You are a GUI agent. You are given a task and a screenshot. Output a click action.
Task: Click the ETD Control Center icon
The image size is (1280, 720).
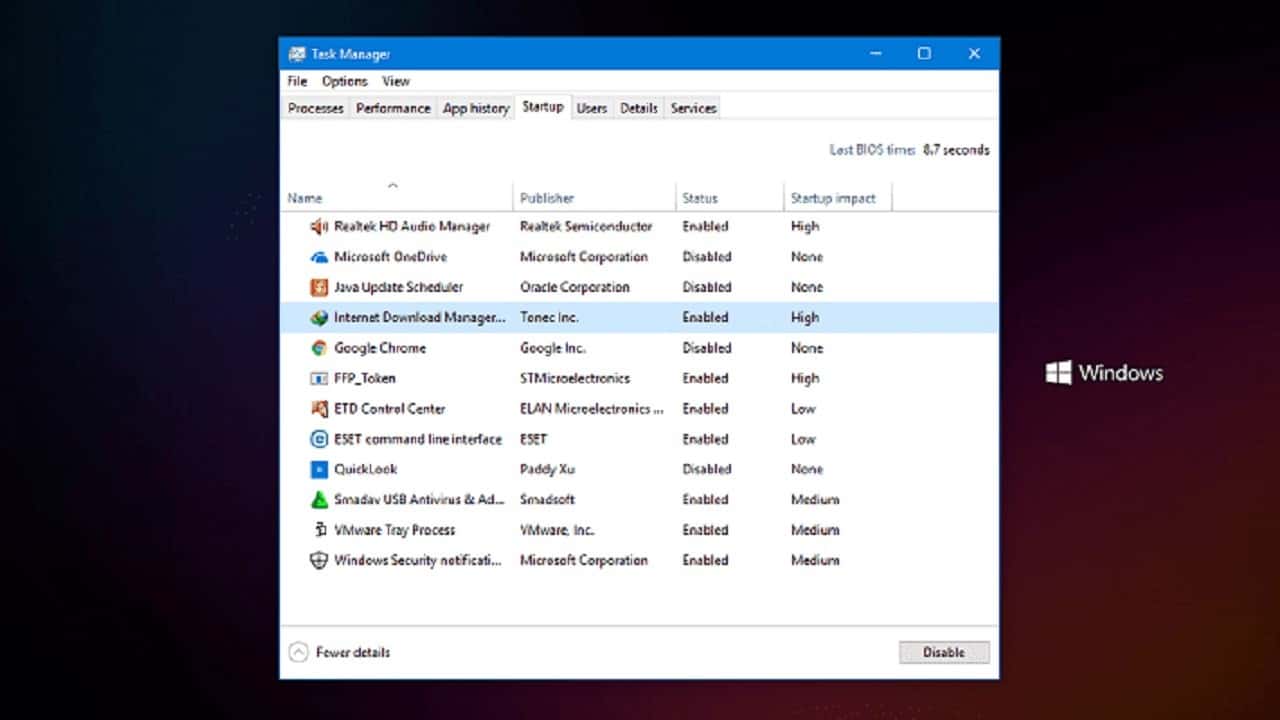pyautogui.click(x=319, y=409)
